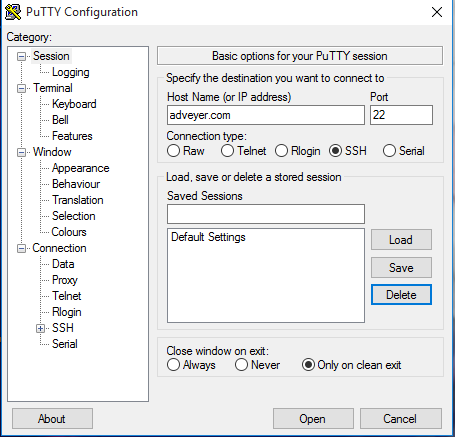The width and height of the screenshot is (455, 437).
Task: Select Default Settings in sessions list
Action: (x=208, y=237)
